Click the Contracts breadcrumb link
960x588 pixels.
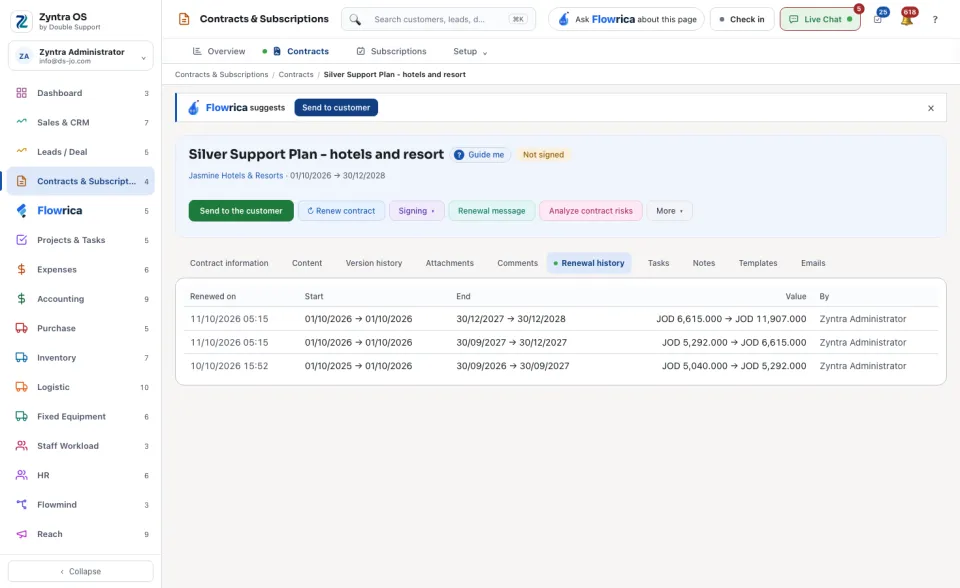point(296,74)
